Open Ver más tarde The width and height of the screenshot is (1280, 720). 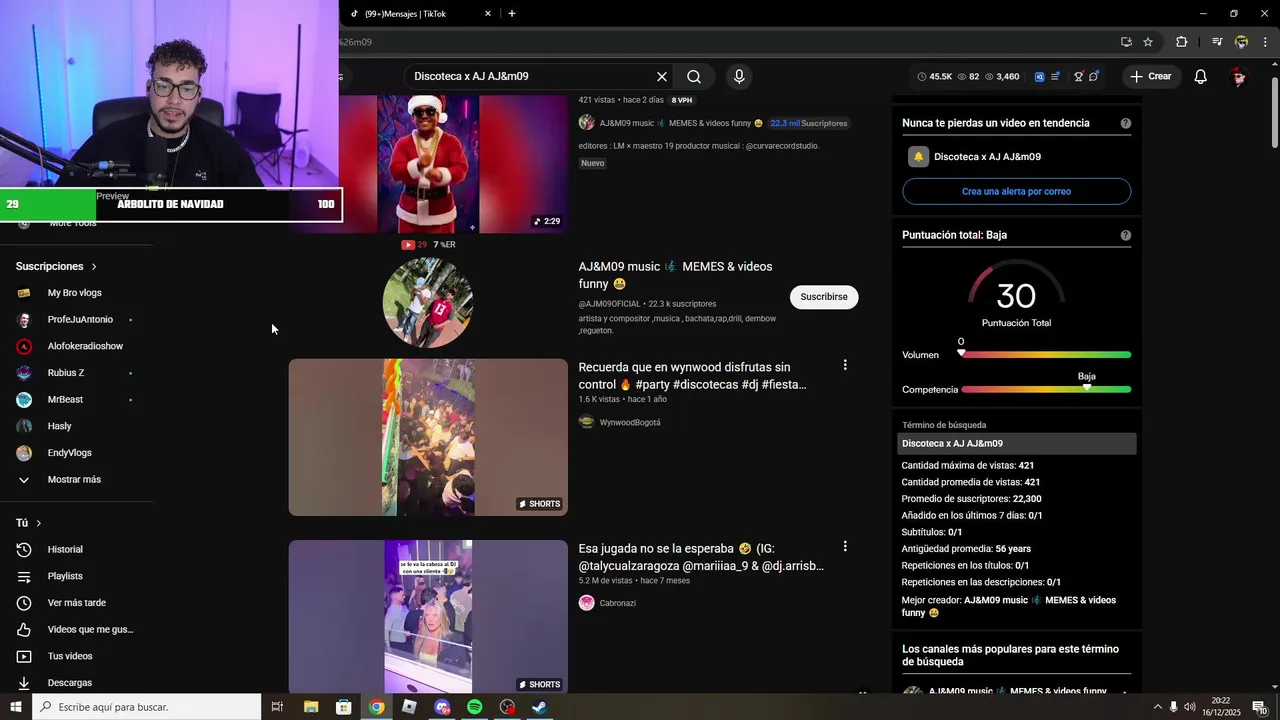[75, 603]
